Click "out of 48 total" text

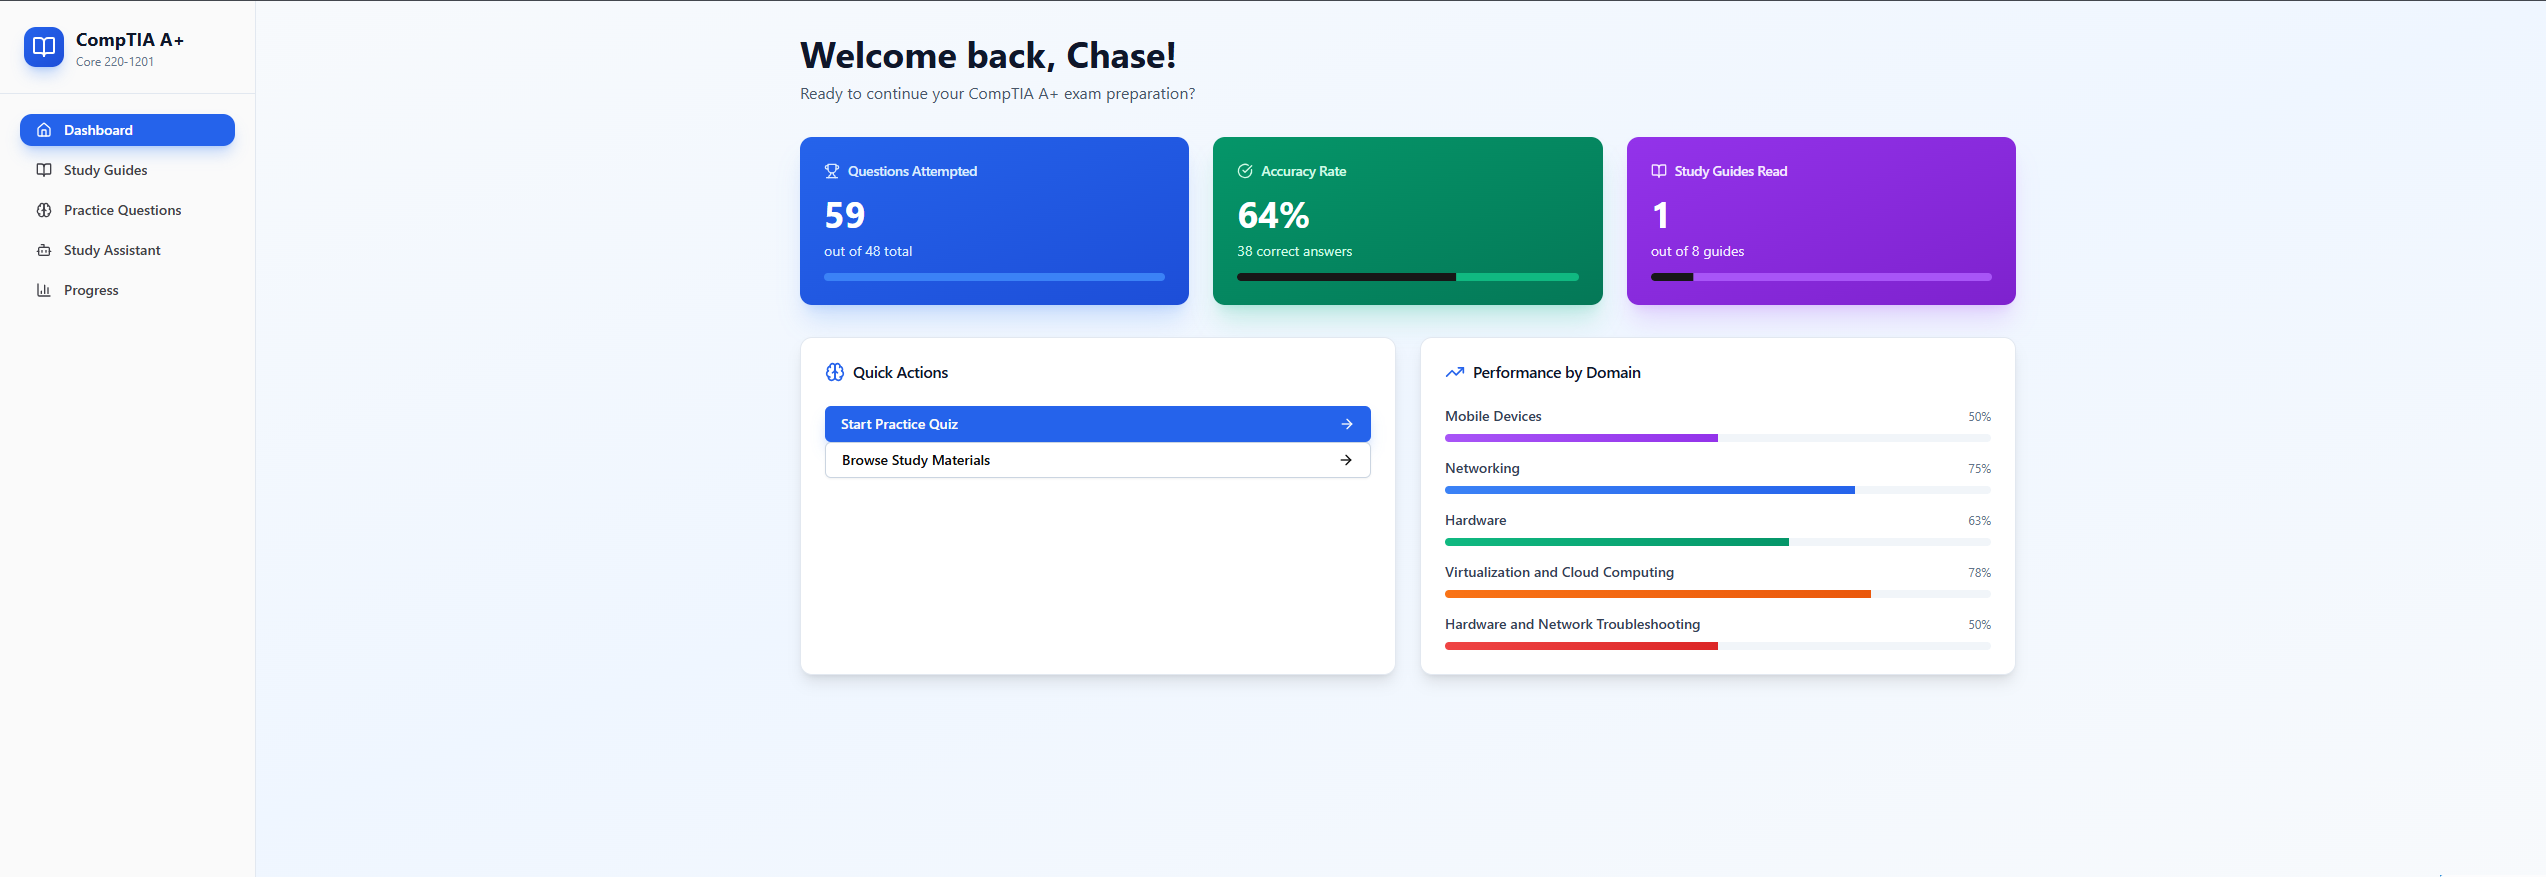[868, 251]
